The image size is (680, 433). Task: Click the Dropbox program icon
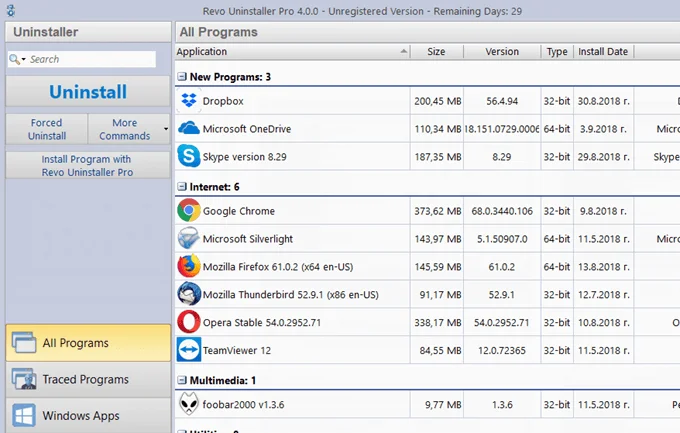[x=188, y=101]
